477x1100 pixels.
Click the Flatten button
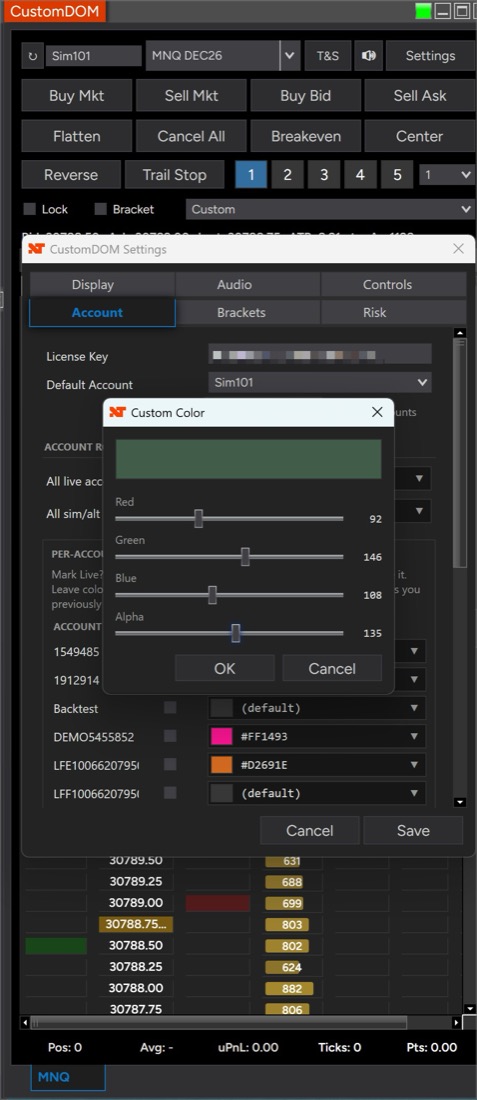pyautogui.click(x=76, y=136)
